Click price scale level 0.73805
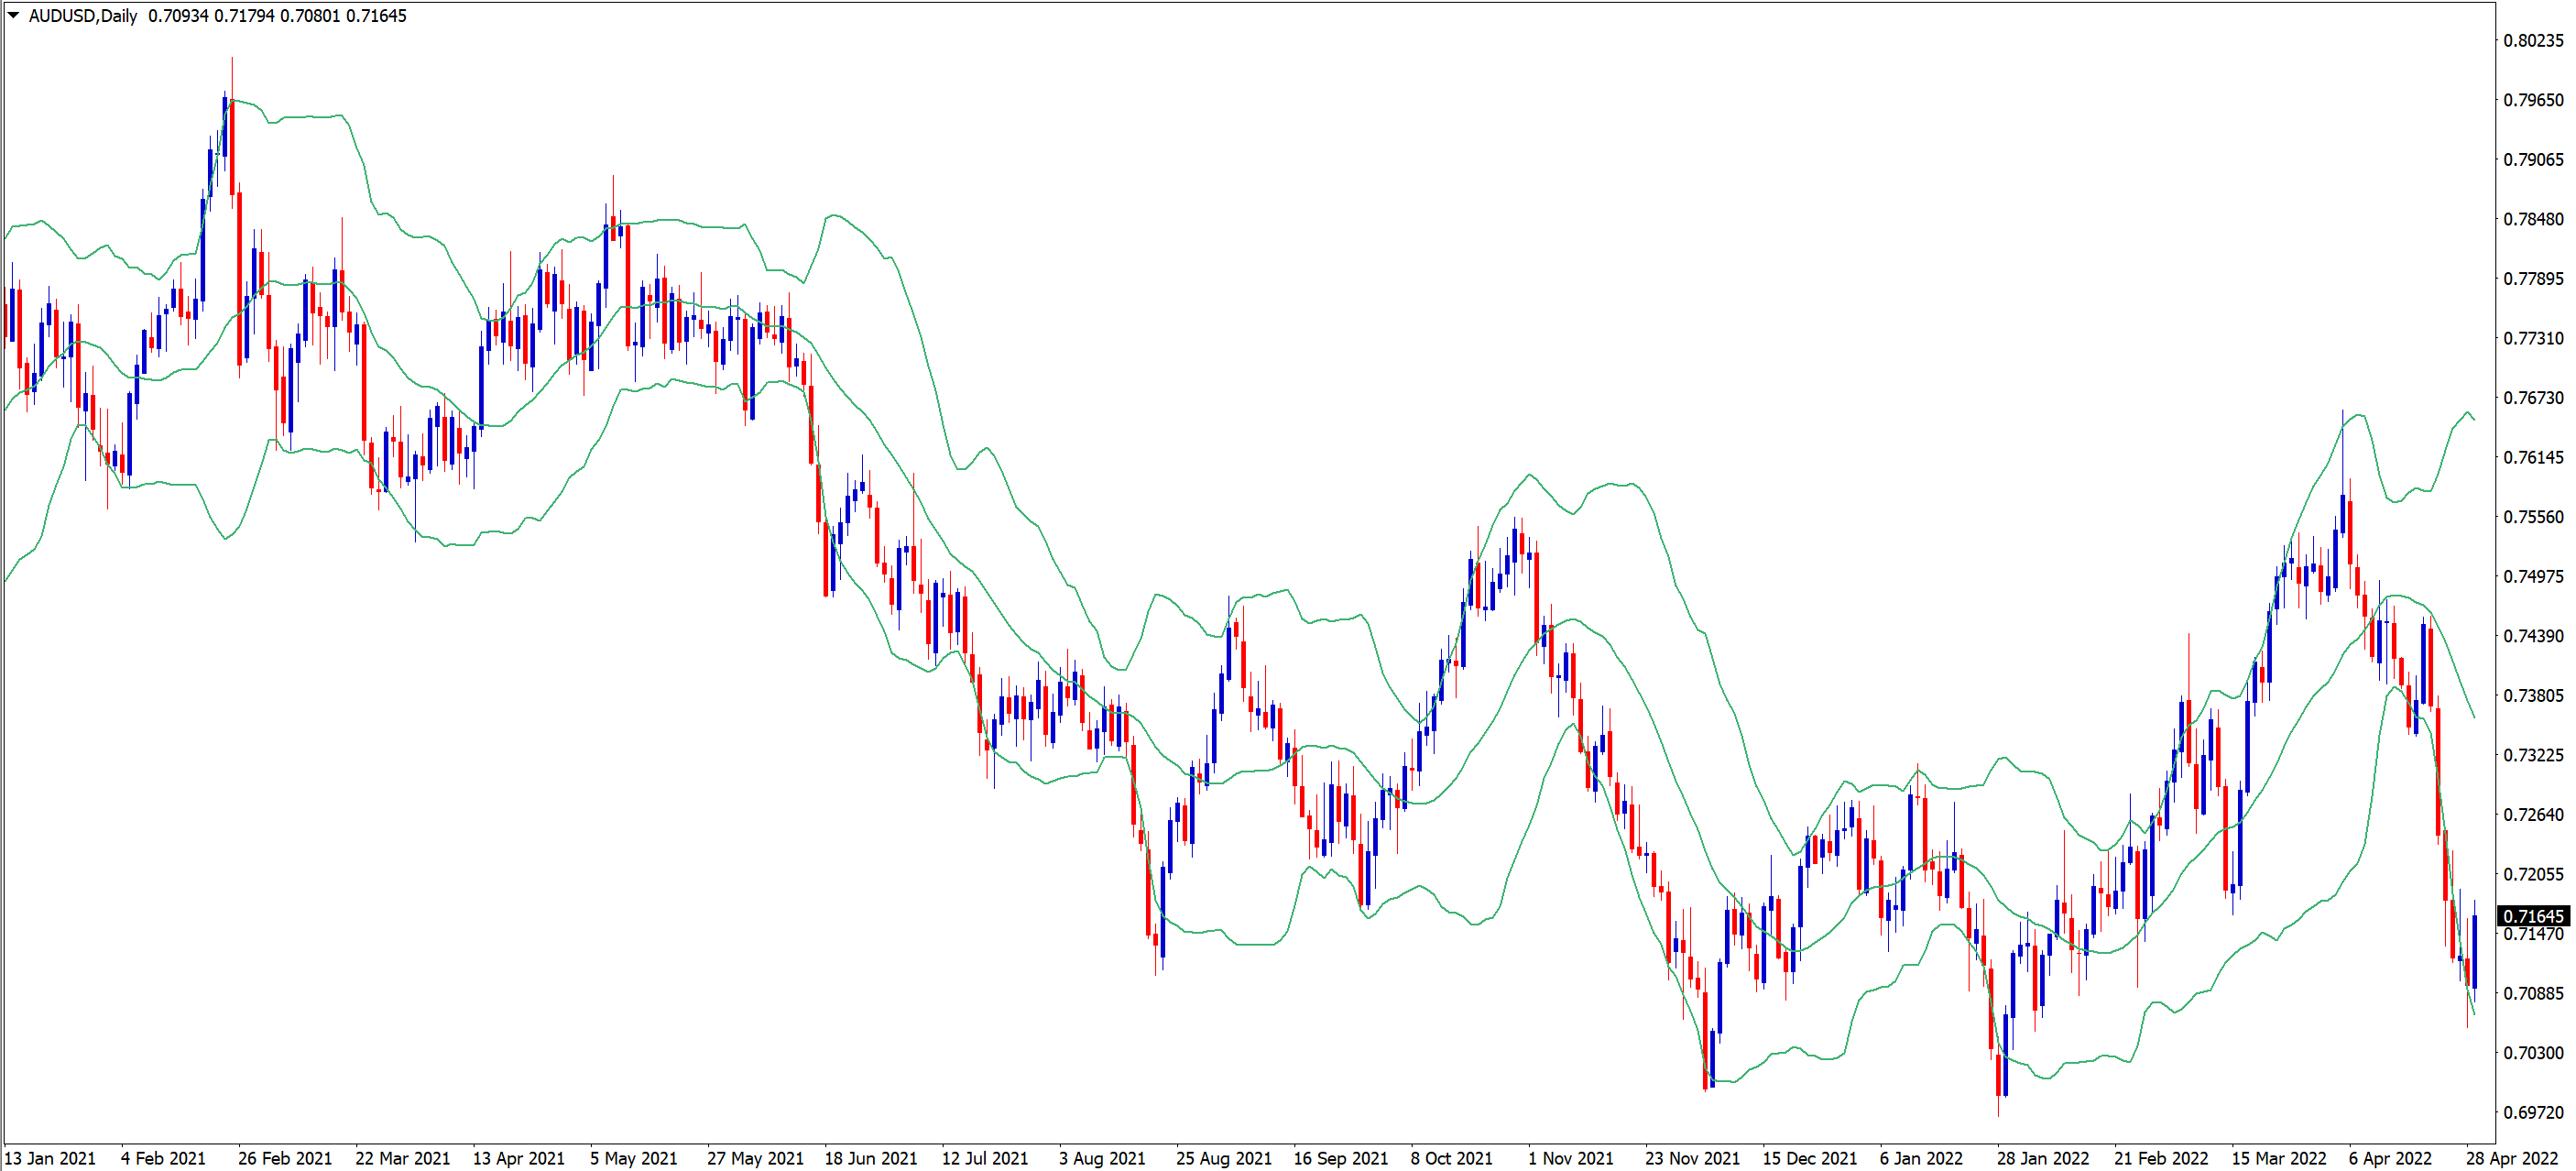 point(2533,696)
